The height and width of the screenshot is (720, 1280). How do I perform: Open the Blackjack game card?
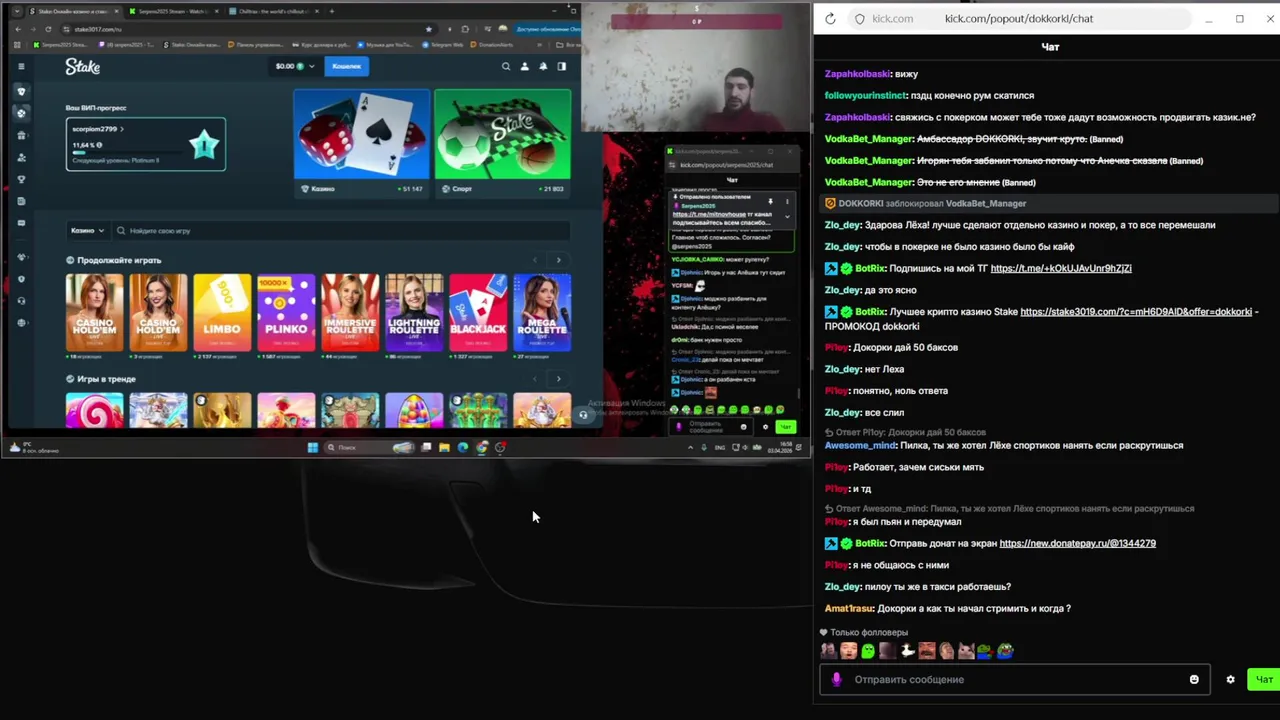pyautogui.click(x=478, y=313)
